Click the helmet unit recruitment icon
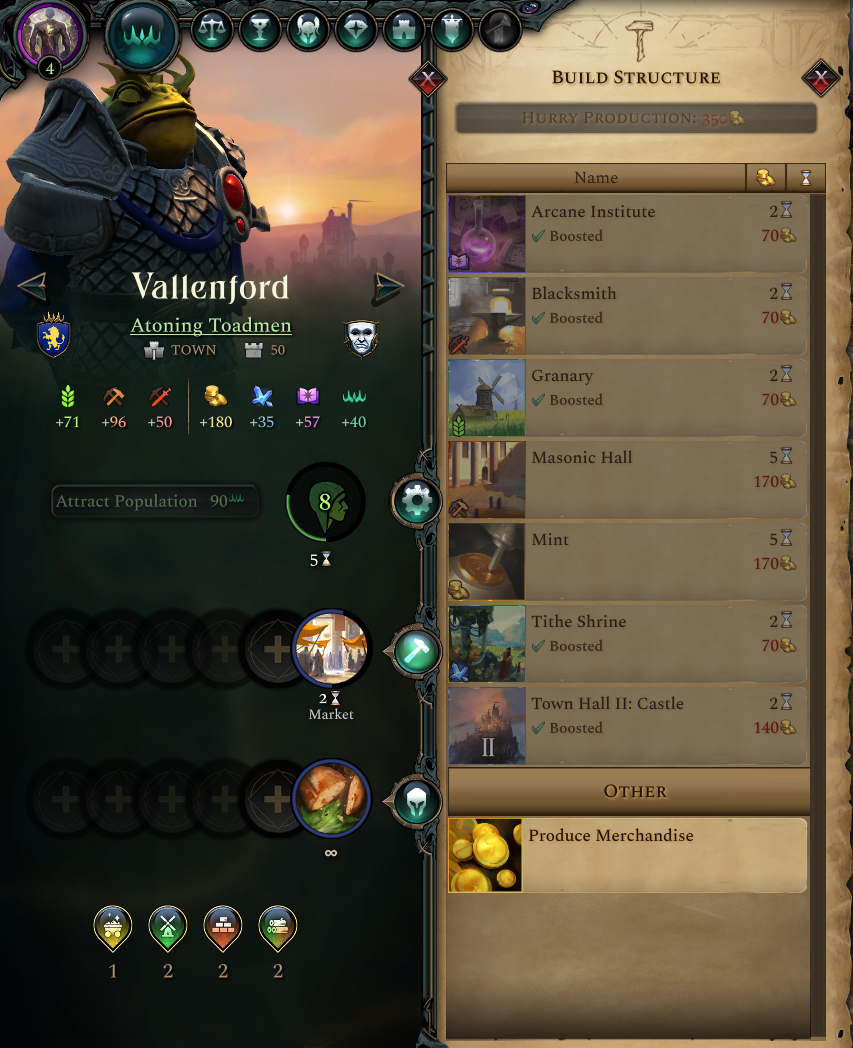Viewport: 853px width, 1048px height. 416,801
